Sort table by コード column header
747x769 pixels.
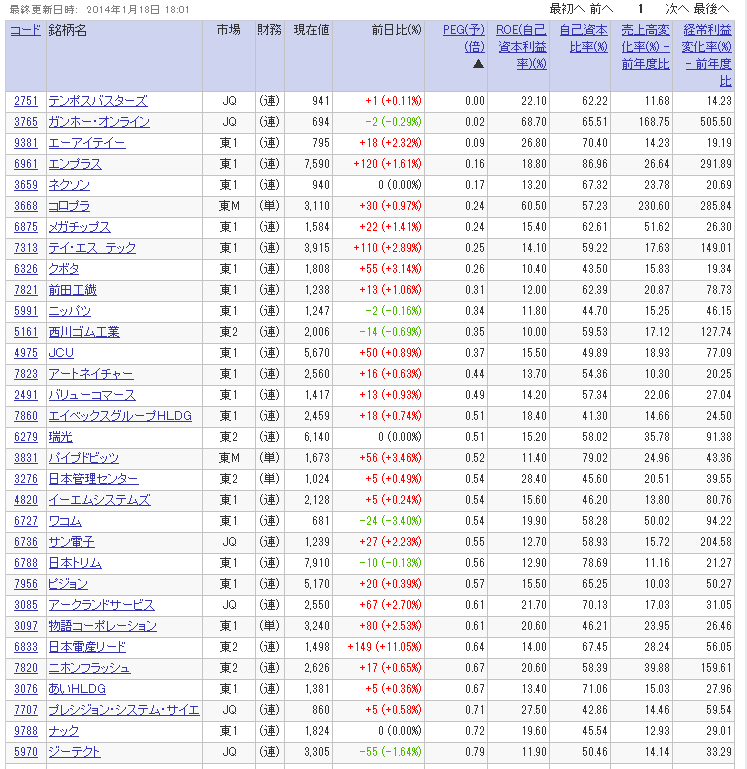click(x=25, y=30)
